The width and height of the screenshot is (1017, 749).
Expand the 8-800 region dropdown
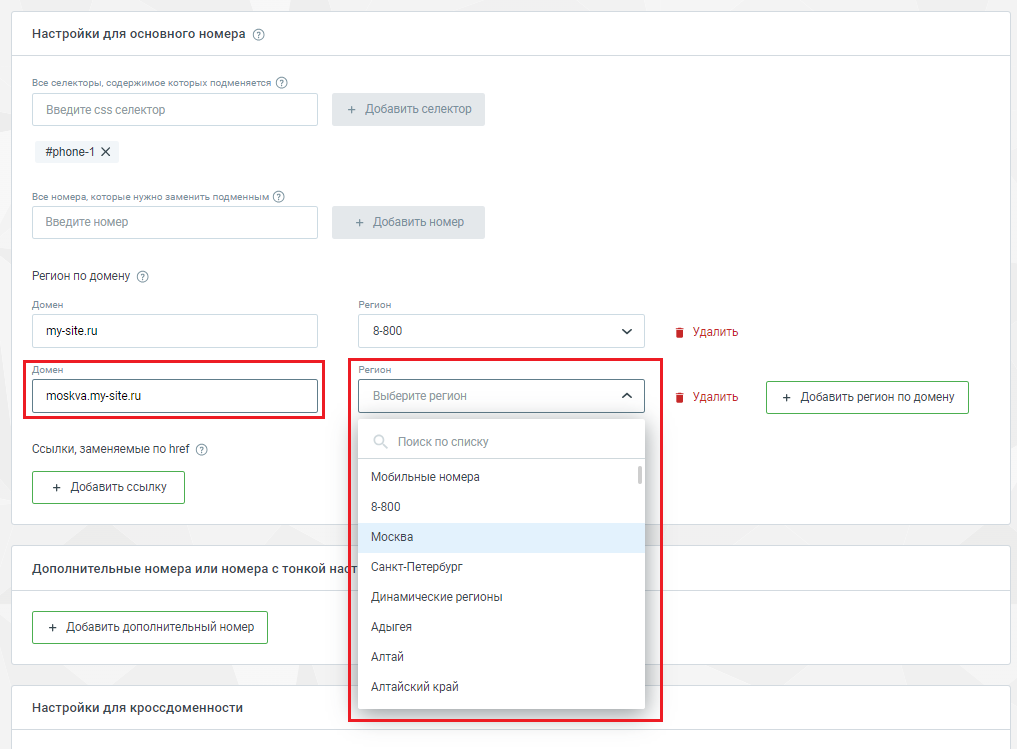tap(501, 331)
